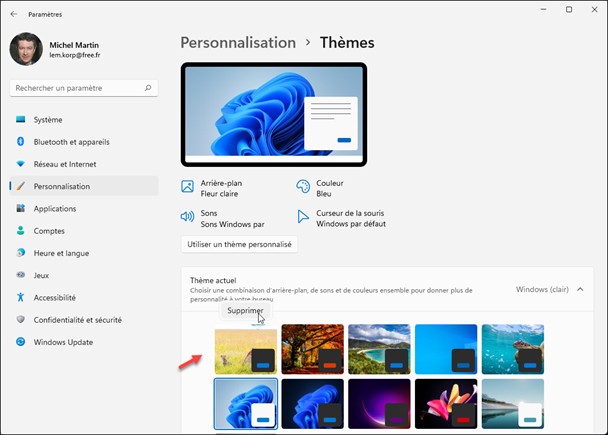Select the Jeux category
This screenshot has height=435, width=608.
pos(84,275)
